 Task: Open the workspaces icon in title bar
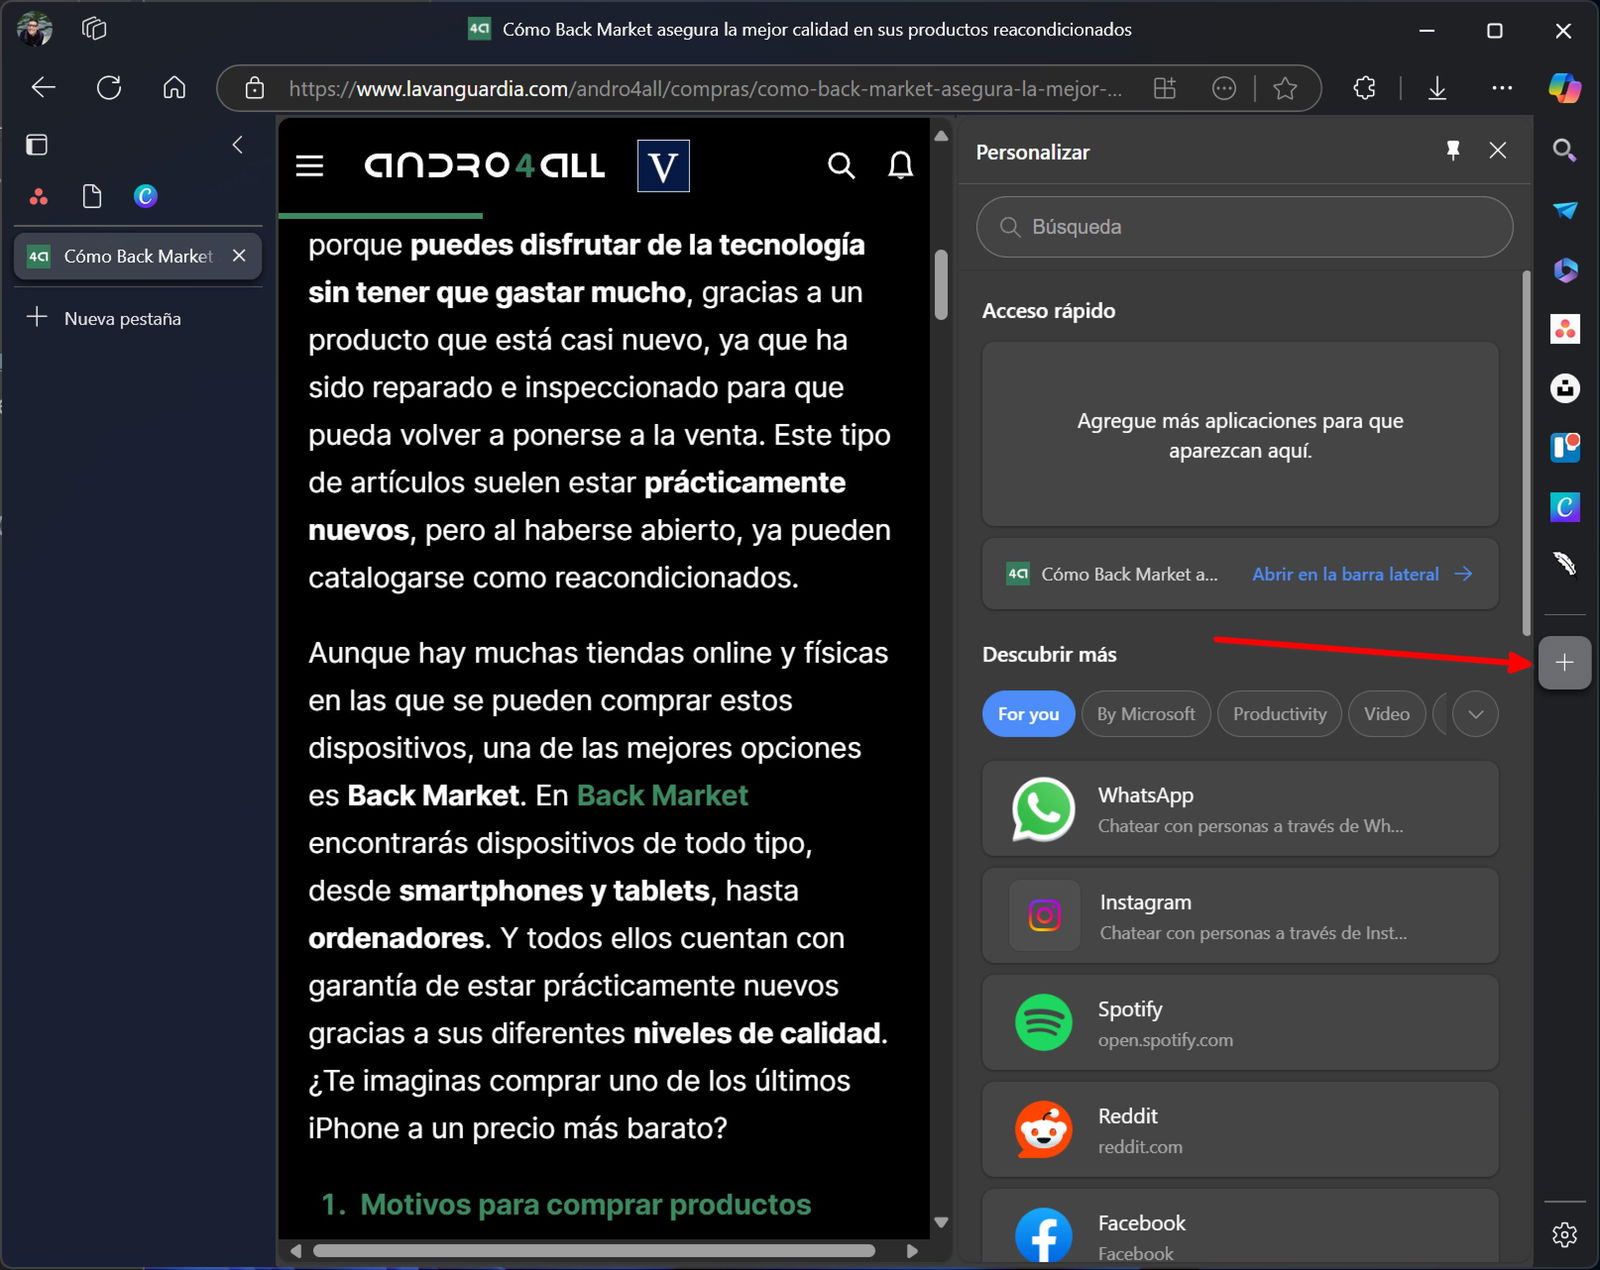(94, 29)
